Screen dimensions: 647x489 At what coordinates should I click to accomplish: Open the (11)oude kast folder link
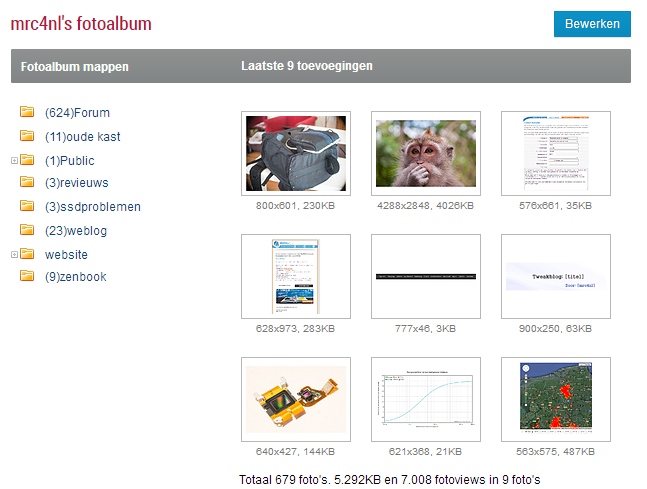[x=83, y=137]
